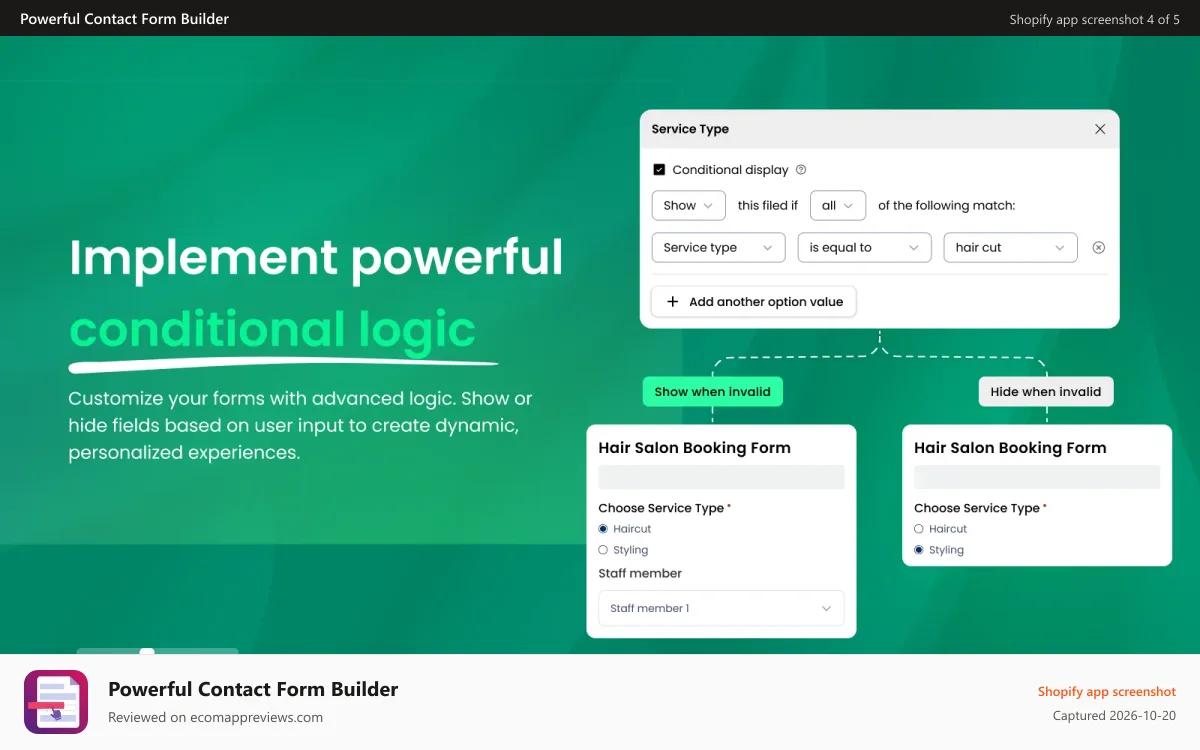This screenshot has width=1200, height=750.
Task: Open the hair cut value dropdown
Action: [x=1010, y=248]
